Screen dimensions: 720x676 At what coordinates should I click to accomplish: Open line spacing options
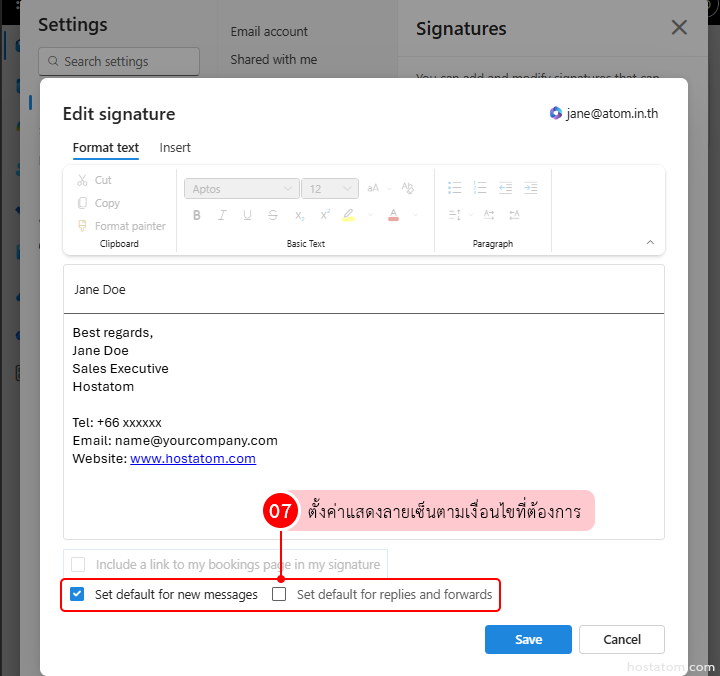[x=455, y=215]
